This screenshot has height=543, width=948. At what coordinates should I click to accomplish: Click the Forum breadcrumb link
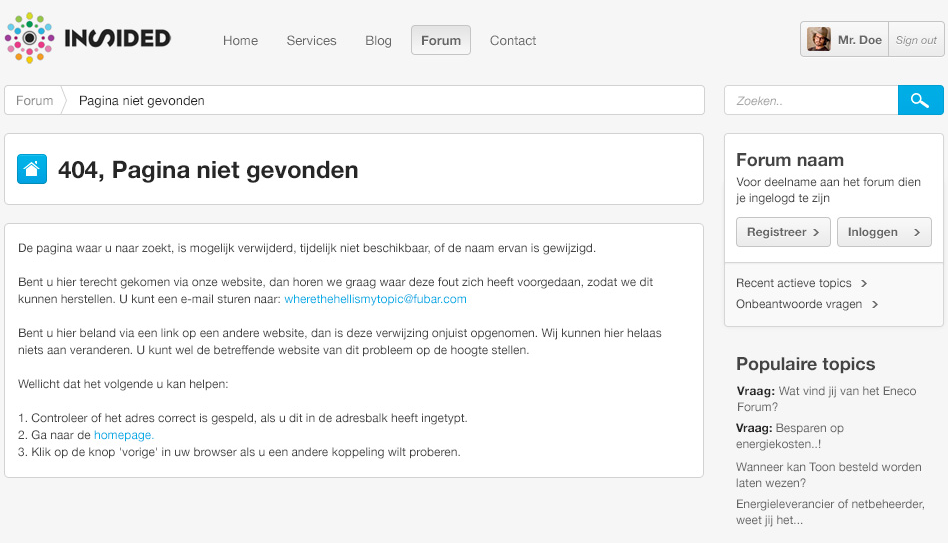[34, 100]
